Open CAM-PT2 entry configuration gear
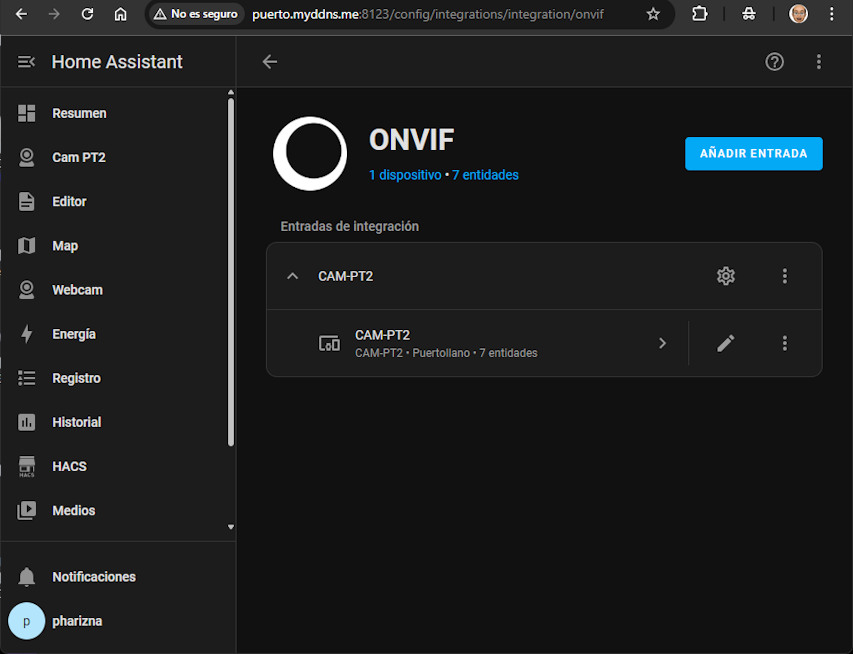Viewport: 853px width, 654px height. 726,276
